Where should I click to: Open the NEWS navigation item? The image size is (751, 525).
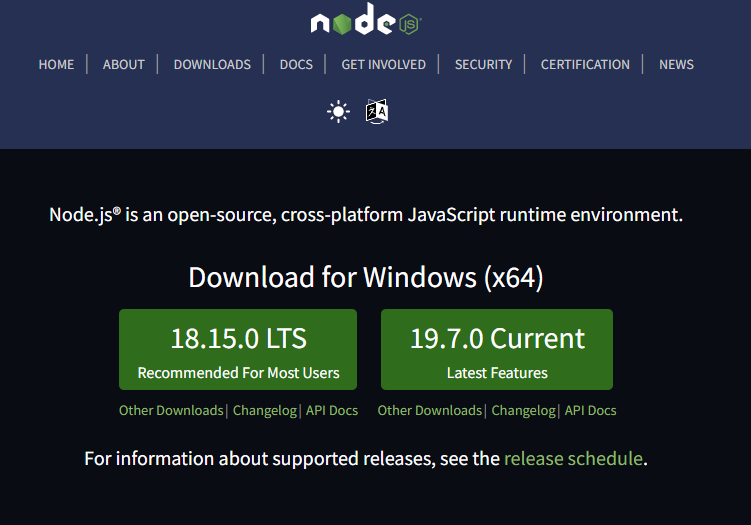(x=676, y=64)
